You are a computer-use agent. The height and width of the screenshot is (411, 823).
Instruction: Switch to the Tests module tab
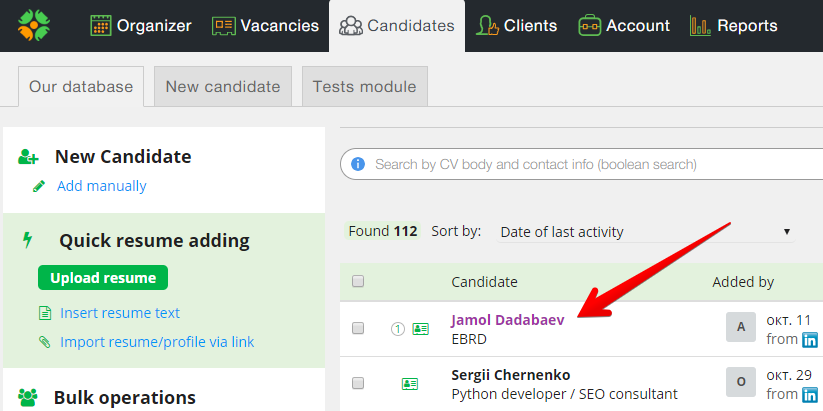(x=365, y=86)
